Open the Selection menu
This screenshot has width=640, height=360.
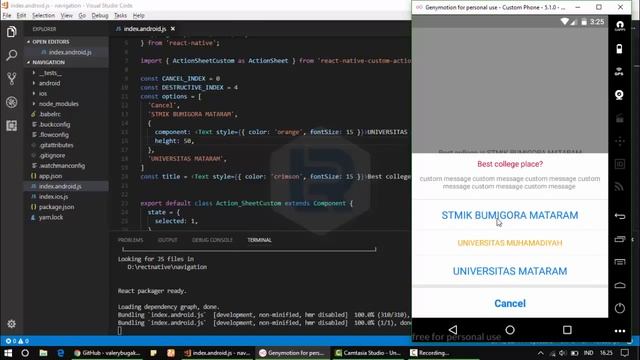click(43, 16)
